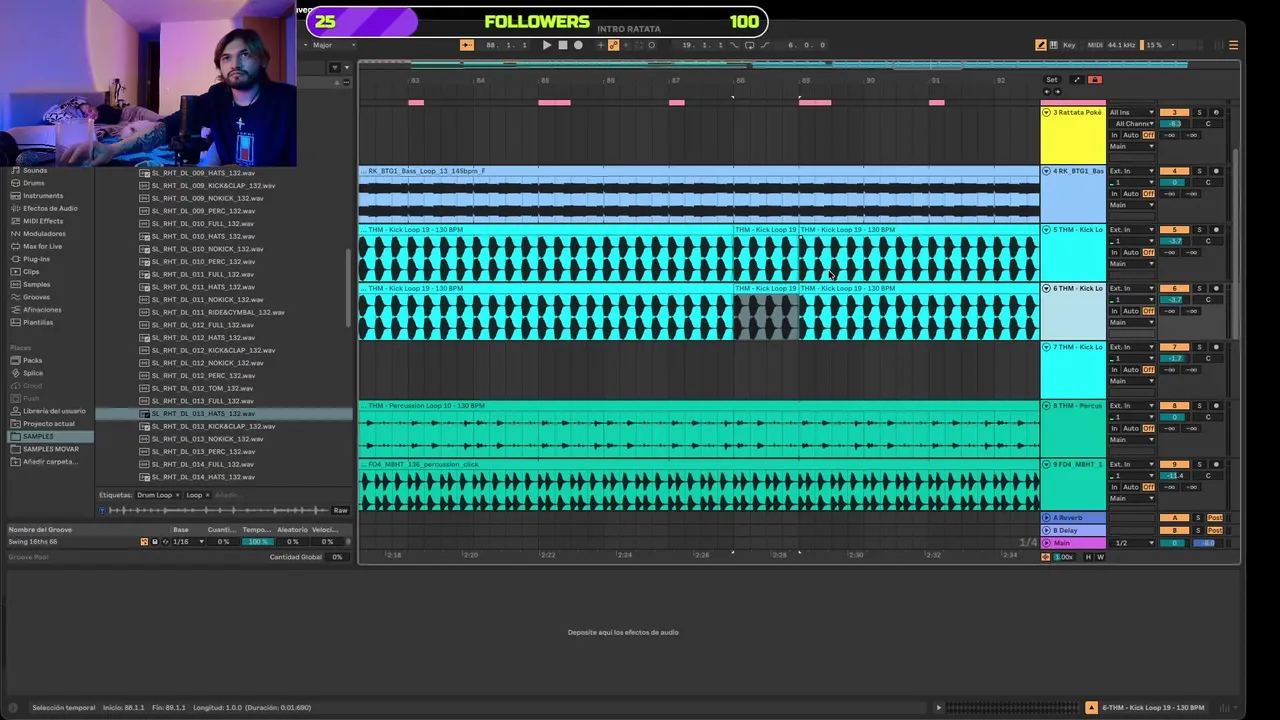Screen dimensions: 1280x720
Task: Open the Drums browser category
Action: pos(34,183)
